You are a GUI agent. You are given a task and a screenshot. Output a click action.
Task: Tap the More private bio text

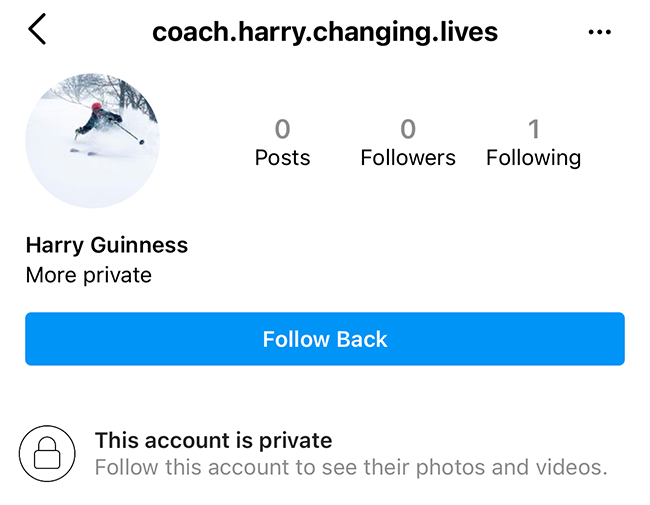(89, 275)
